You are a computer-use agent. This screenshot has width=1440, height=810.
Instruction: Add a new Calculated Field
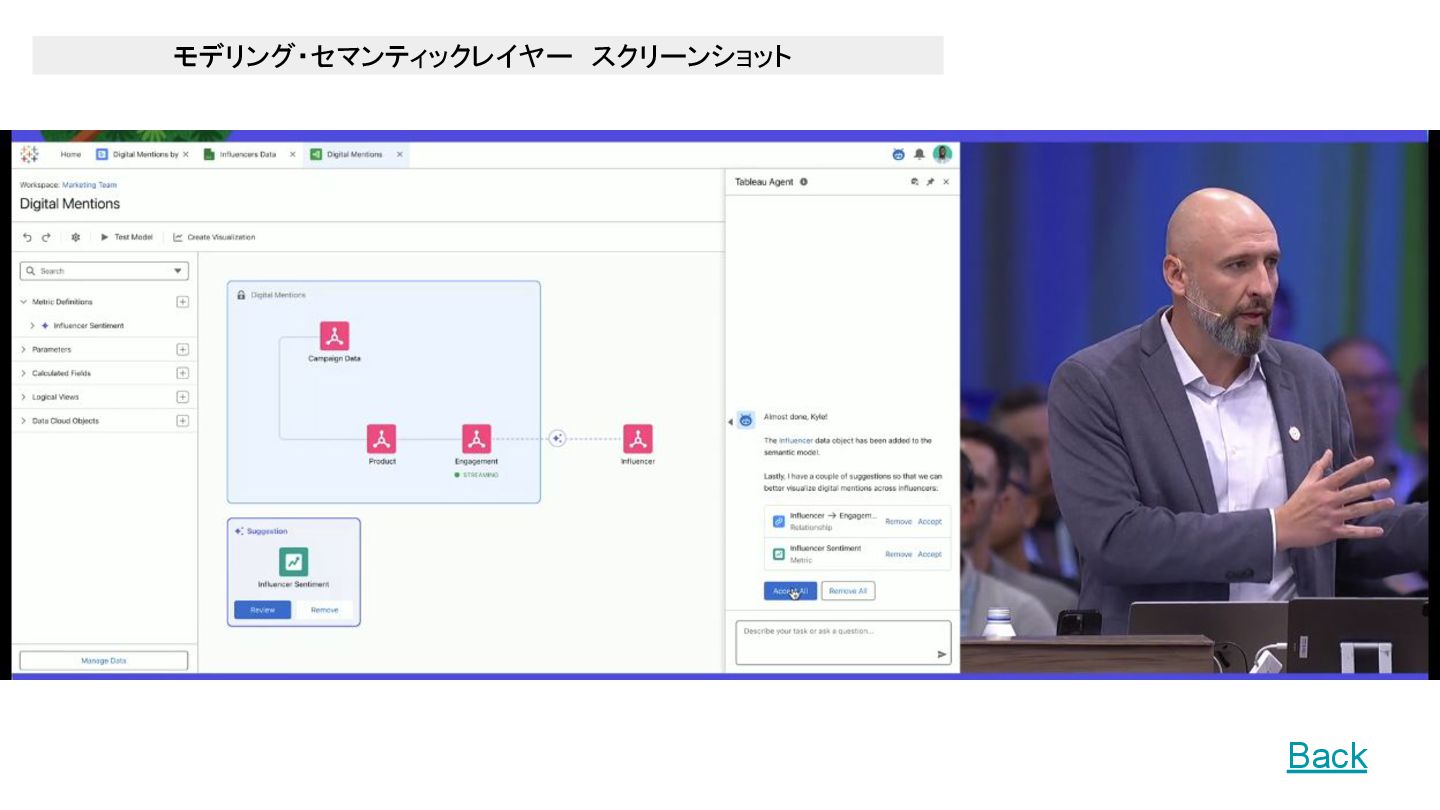click(x=182, y=373)
